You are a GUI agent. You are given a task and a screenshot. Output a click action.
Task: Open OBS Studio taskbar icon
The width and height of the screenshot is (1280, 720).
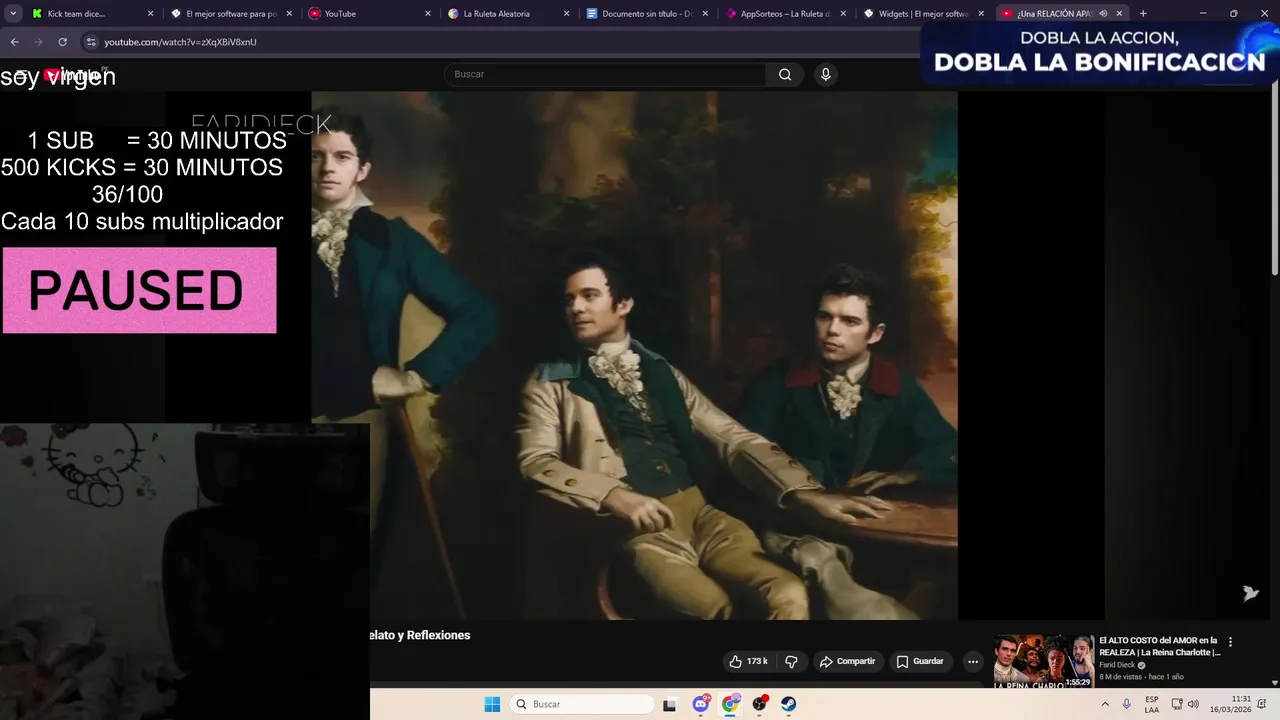(x=760, y=704)
